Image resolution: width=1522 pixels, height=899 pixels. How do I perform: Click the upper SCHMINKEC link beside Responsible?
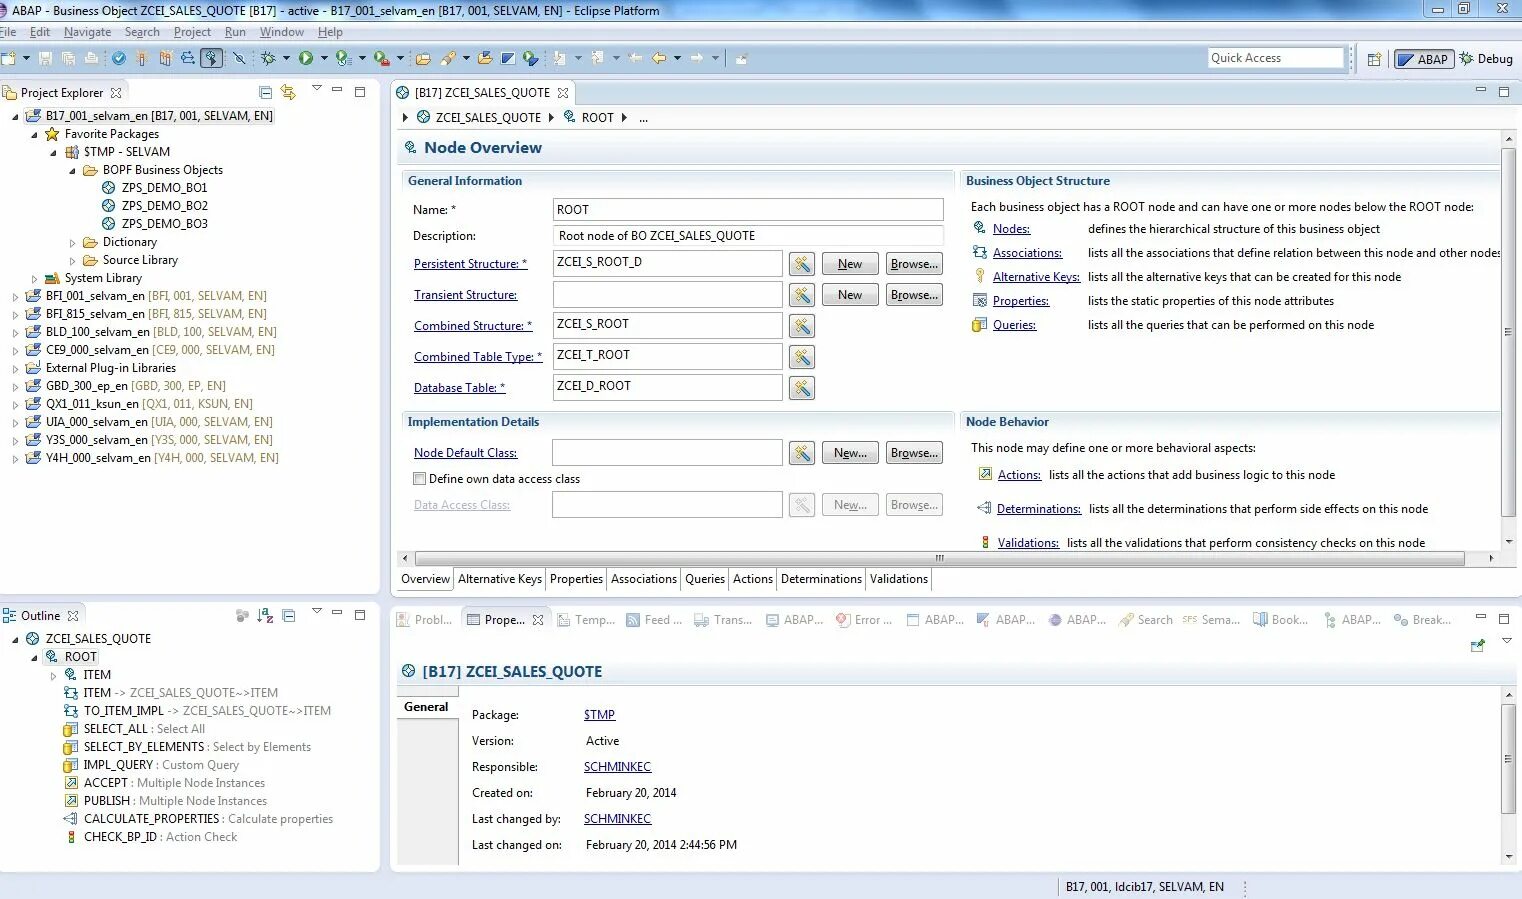[x=617, y=767]
